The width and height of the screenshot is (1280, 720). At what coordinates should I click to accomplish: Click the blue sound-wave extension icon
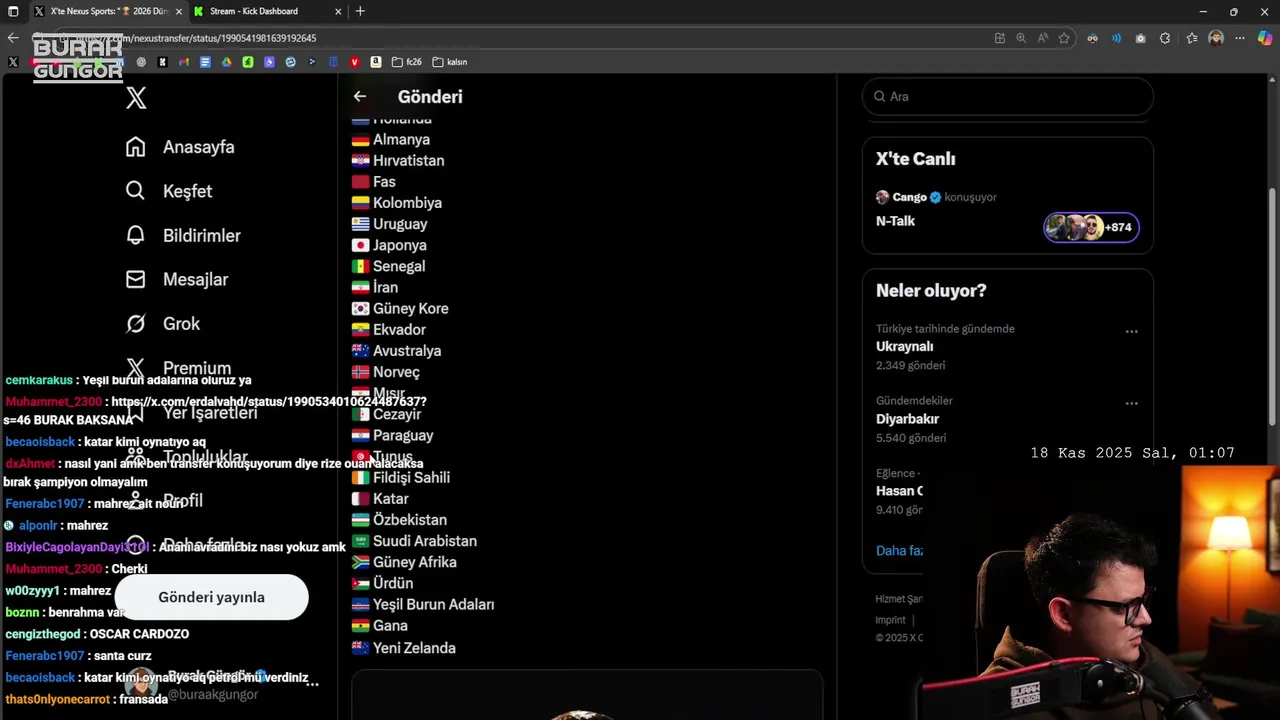point(1117,38)
